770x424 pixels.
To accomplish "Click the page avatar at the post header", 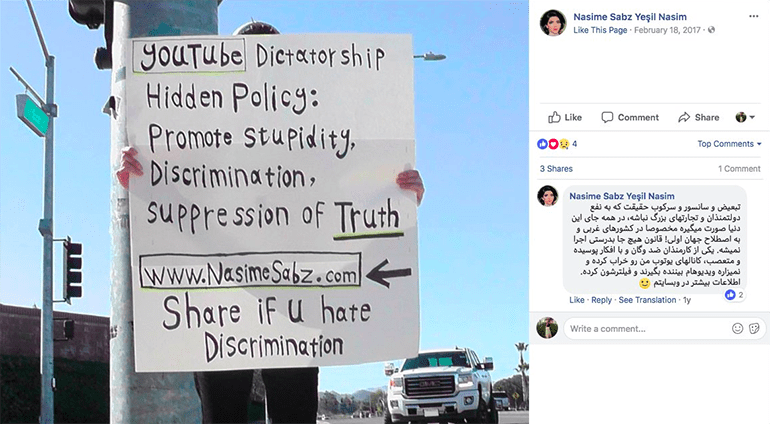I will 553,23.
